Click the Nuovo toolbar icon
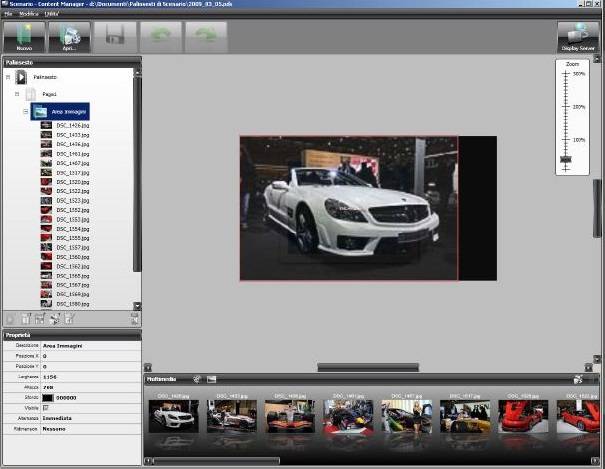 click(24, 36)
